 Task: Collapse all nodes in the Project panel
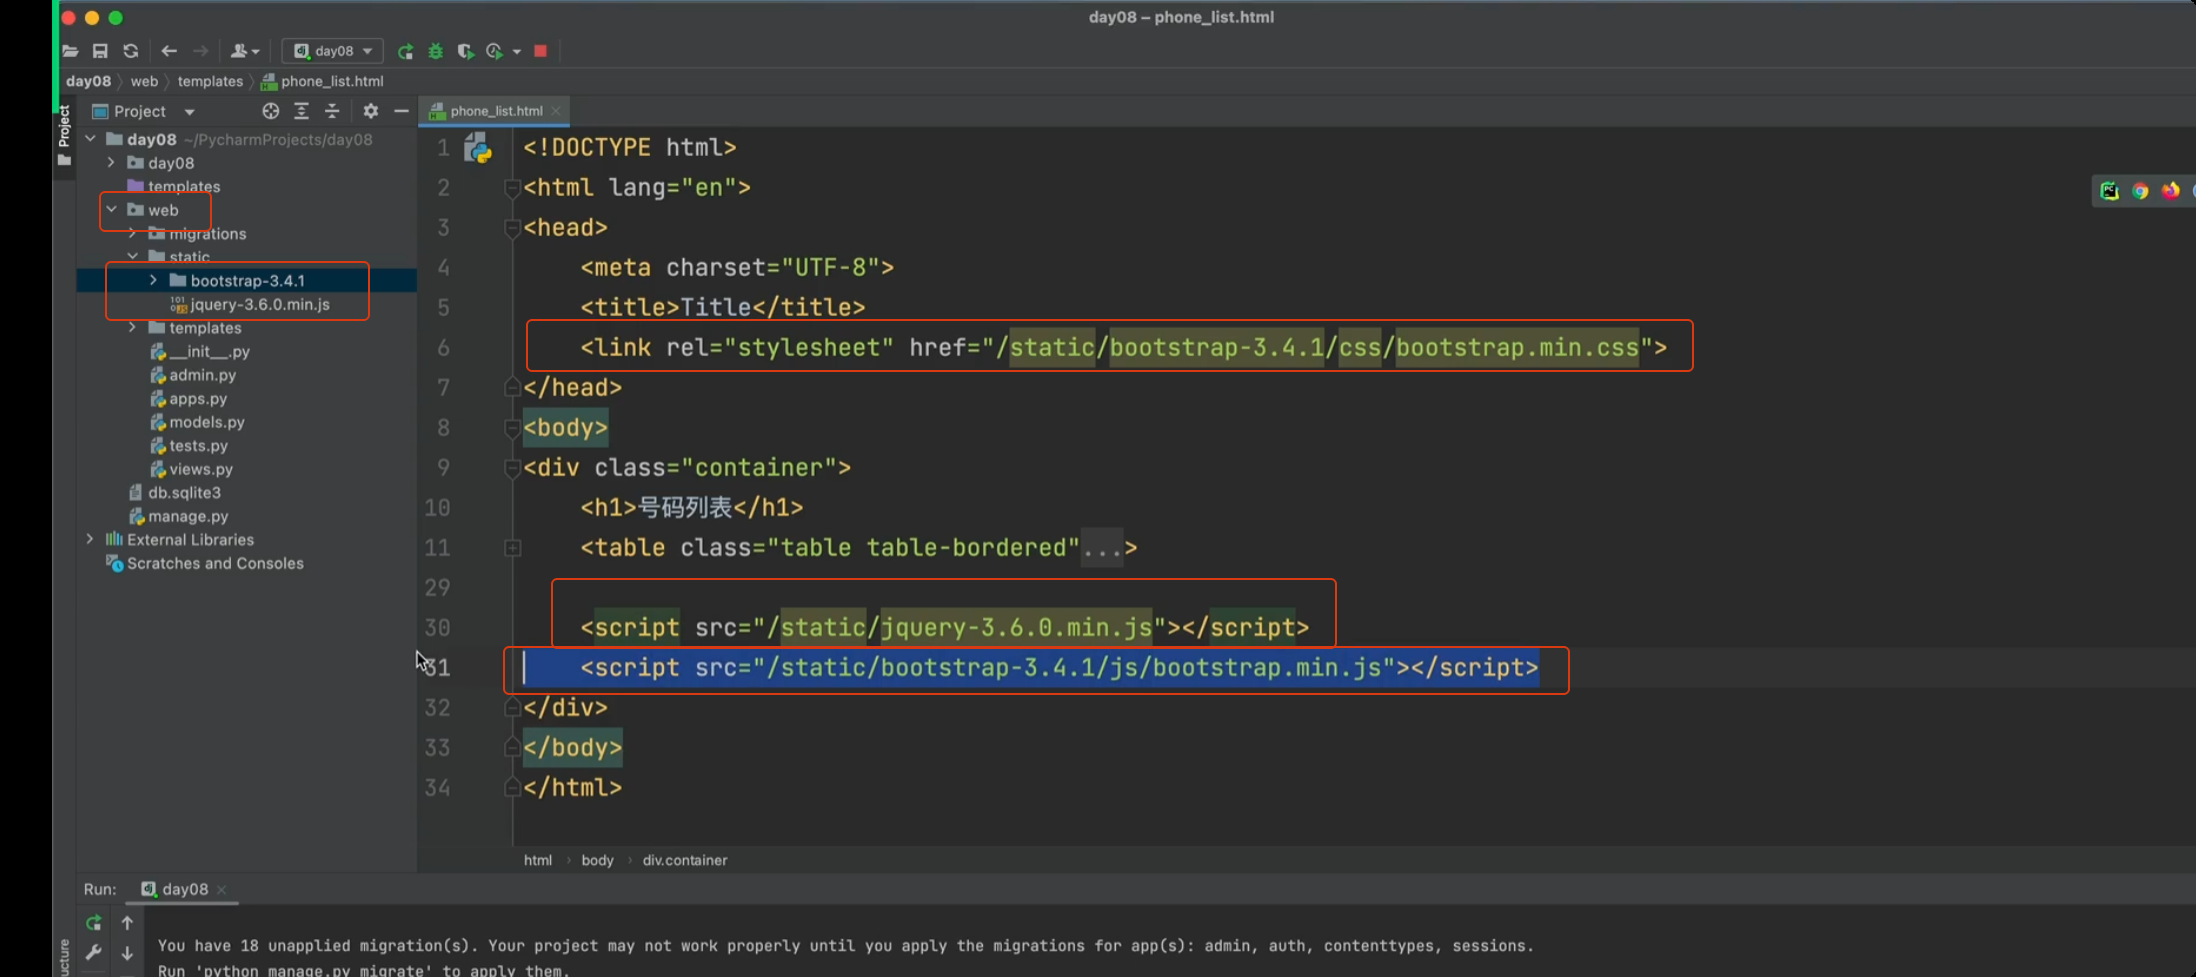tap(332, 111)
